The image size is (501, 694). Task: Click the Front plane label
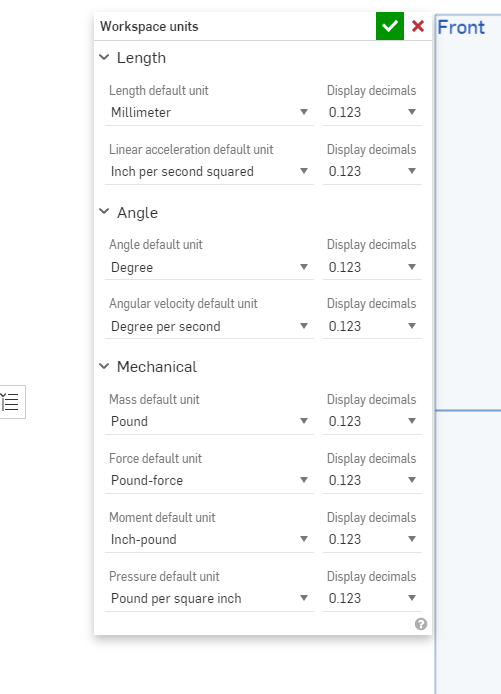461,27
